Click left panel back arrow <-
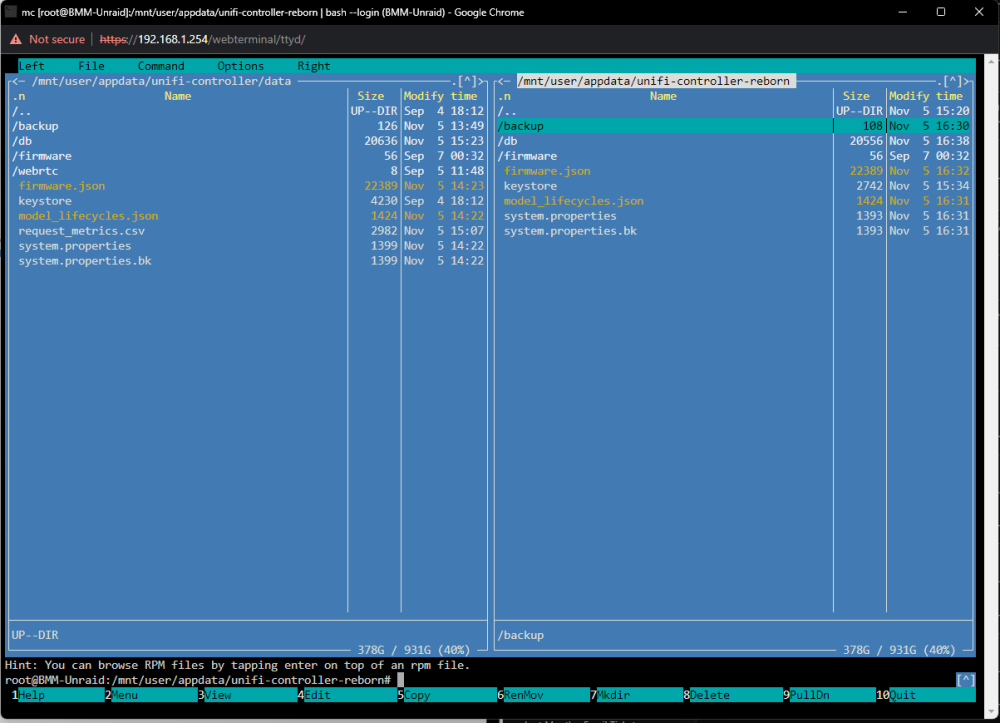The height and width of the screenshot is (723, 1000). tap(18, 81)
